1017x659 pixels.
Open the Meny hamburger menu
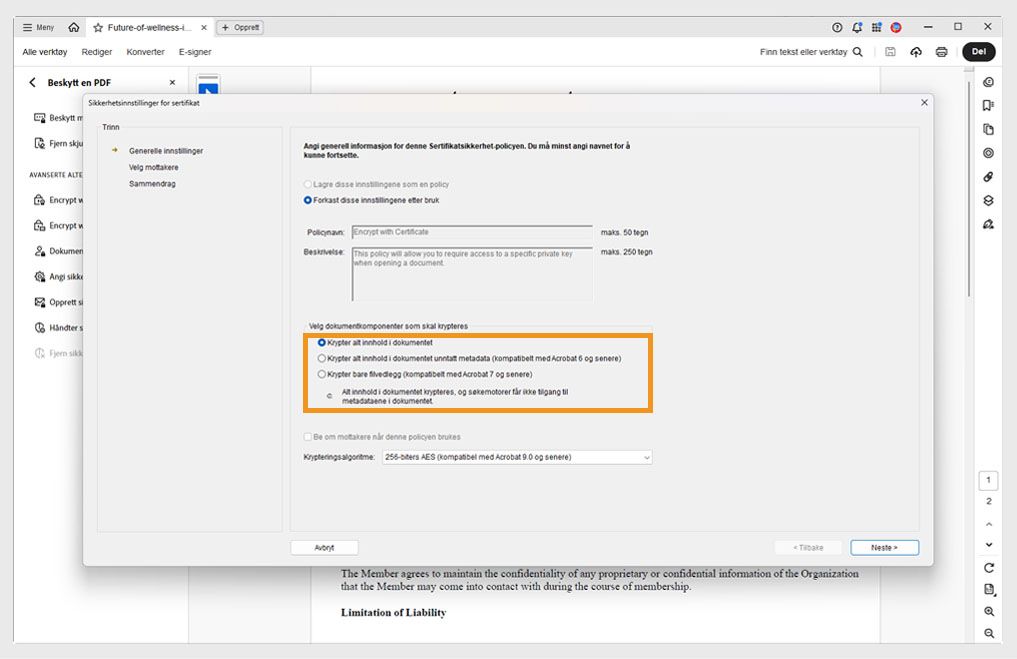tap(38, 27)
